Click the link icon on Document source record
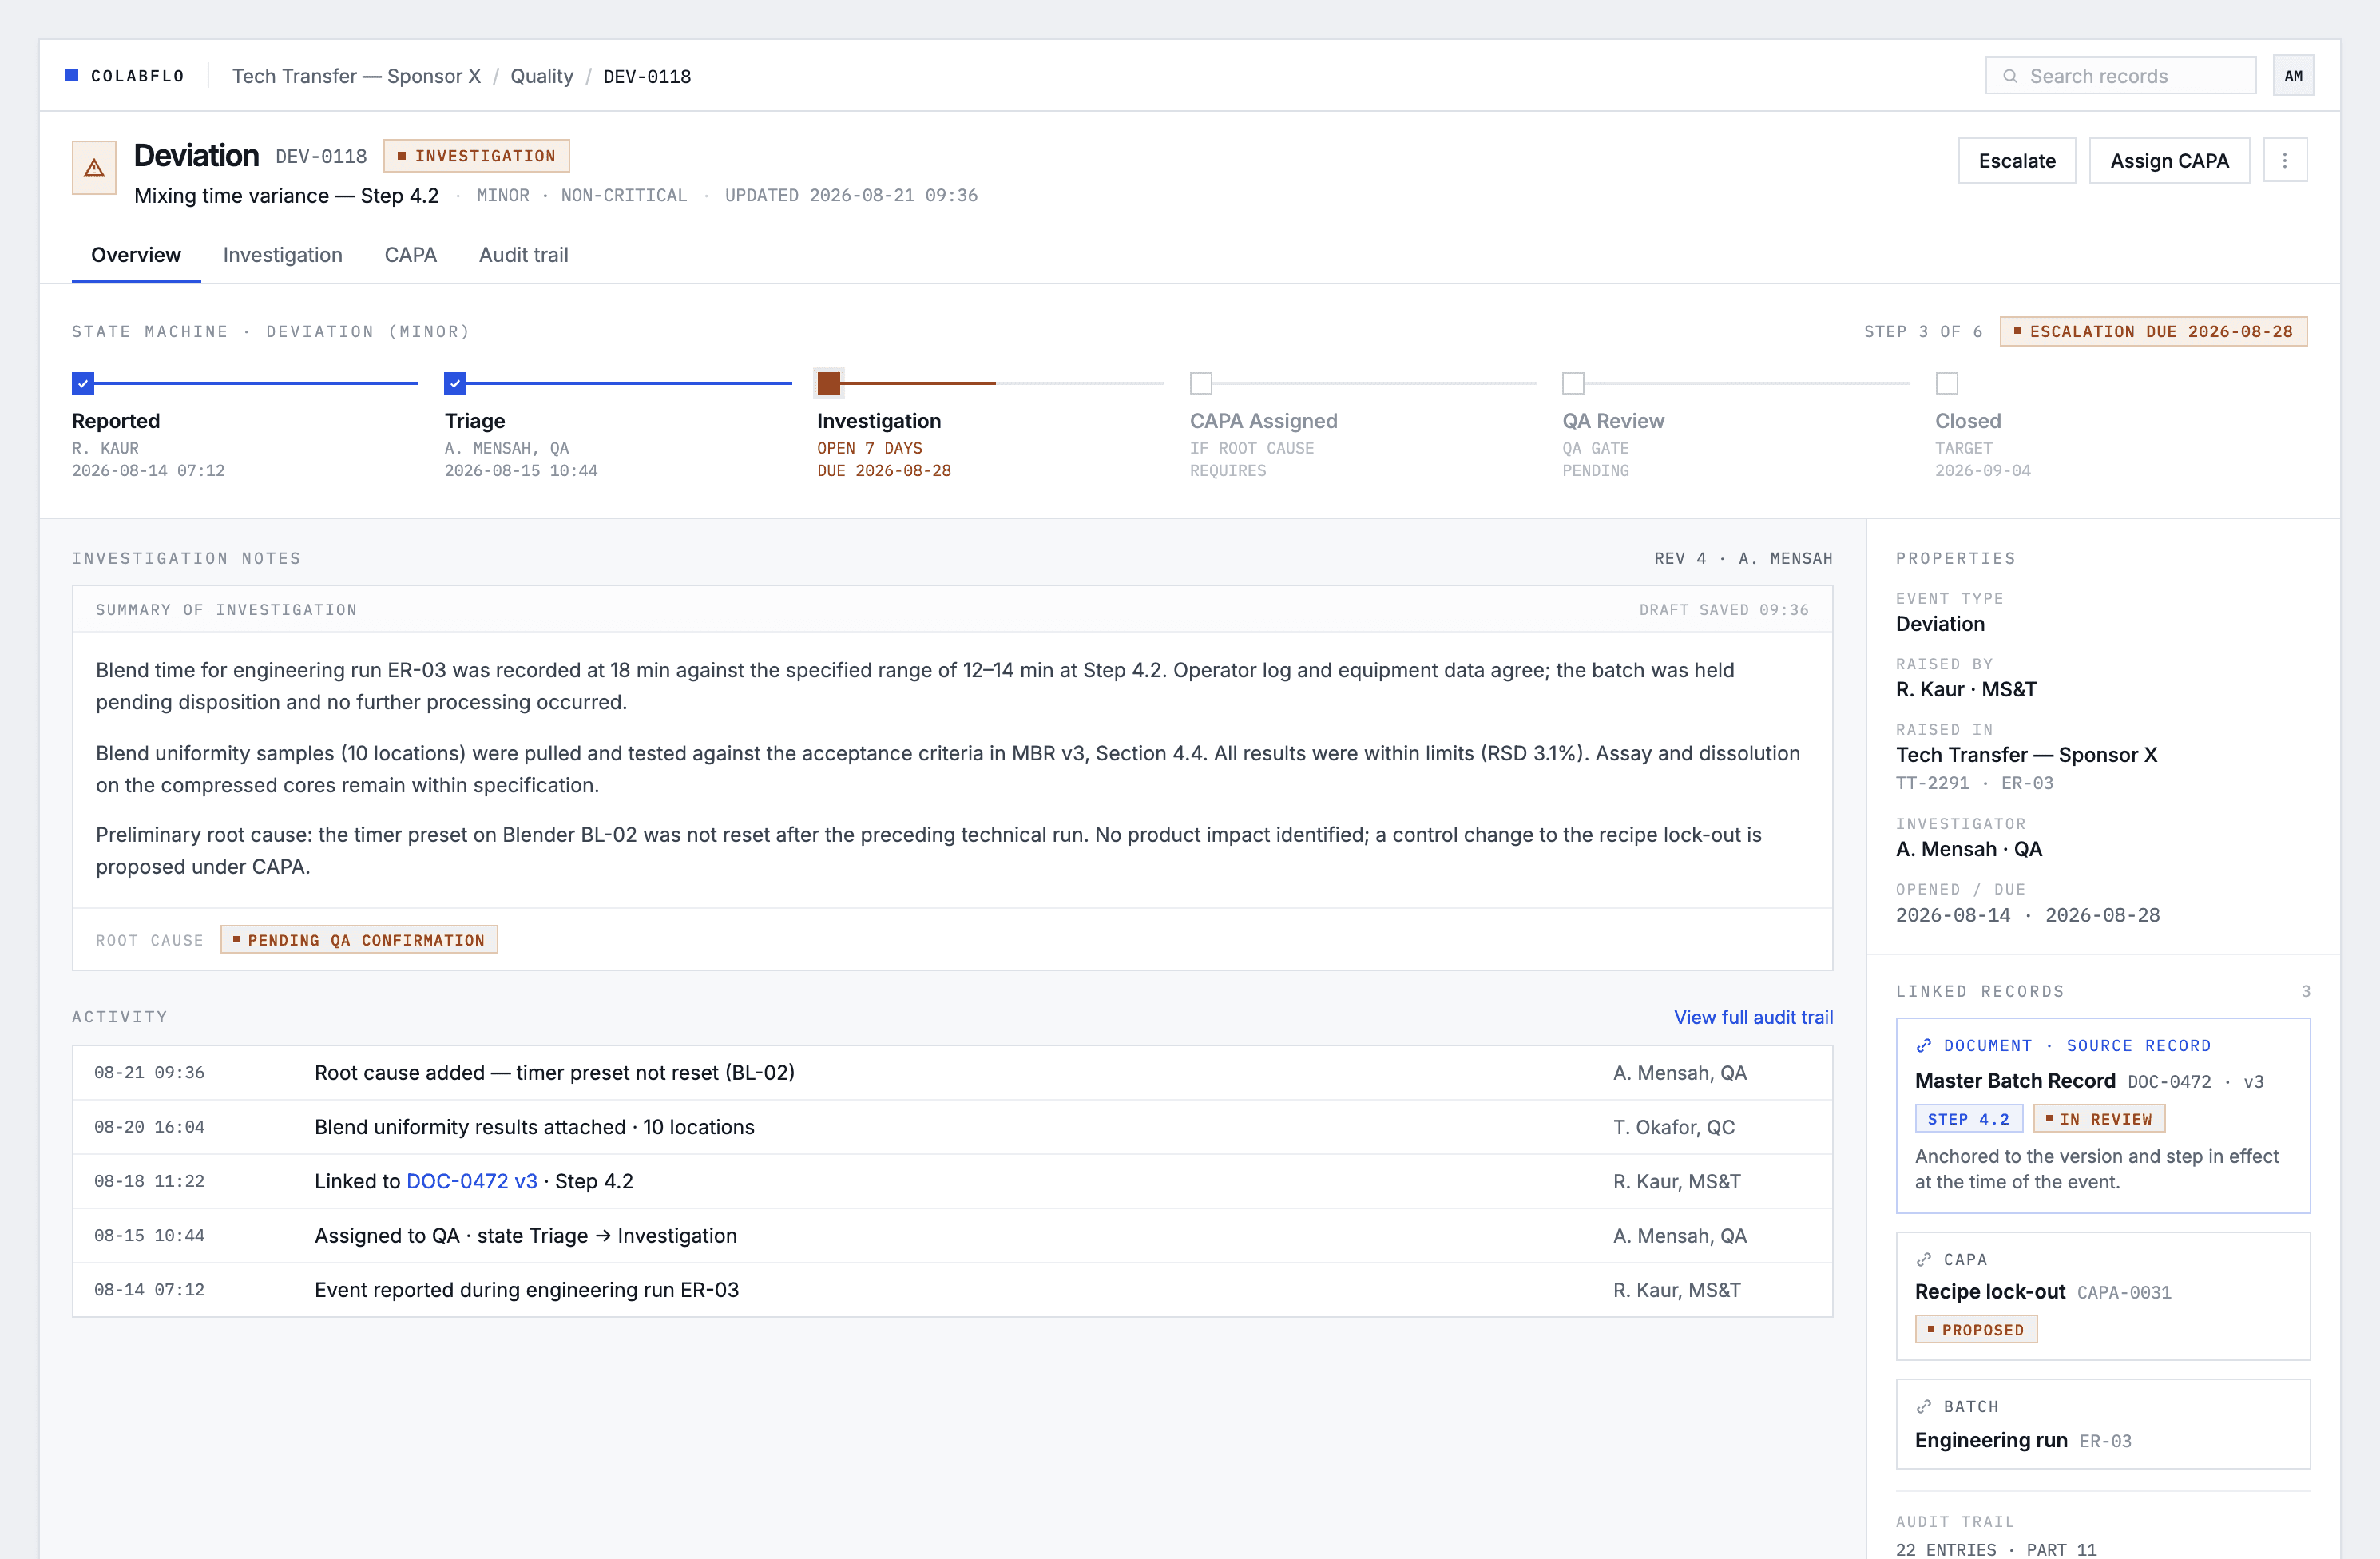 tap(1923, 1045)
